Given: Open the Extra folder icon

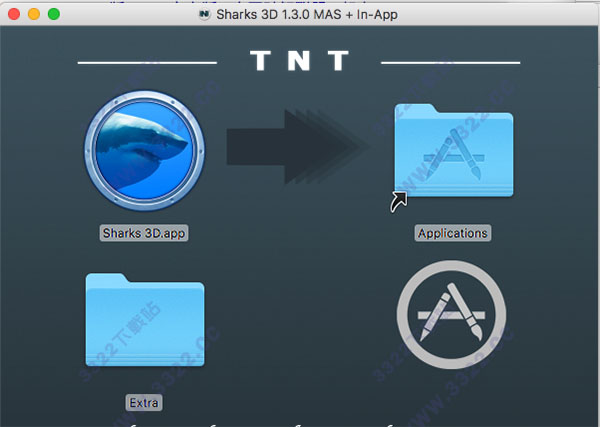Looking at the screenshot, I should pyautogui.click(x=145, y=320).
